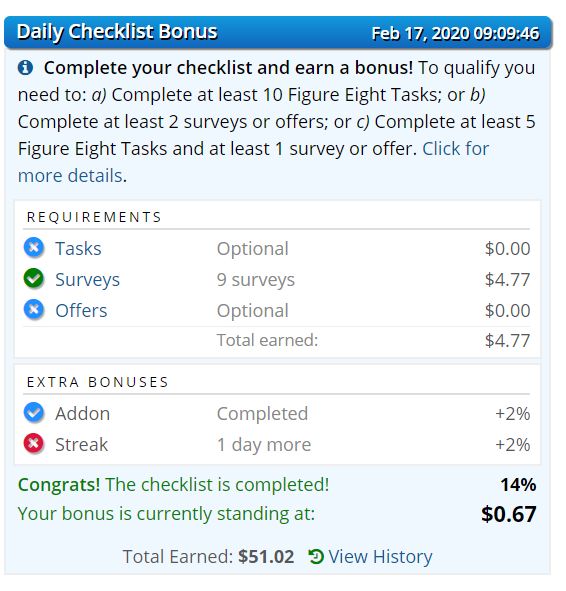Click the '9 surveys' status text
The image size is (566, 591).
click(256, 280)
